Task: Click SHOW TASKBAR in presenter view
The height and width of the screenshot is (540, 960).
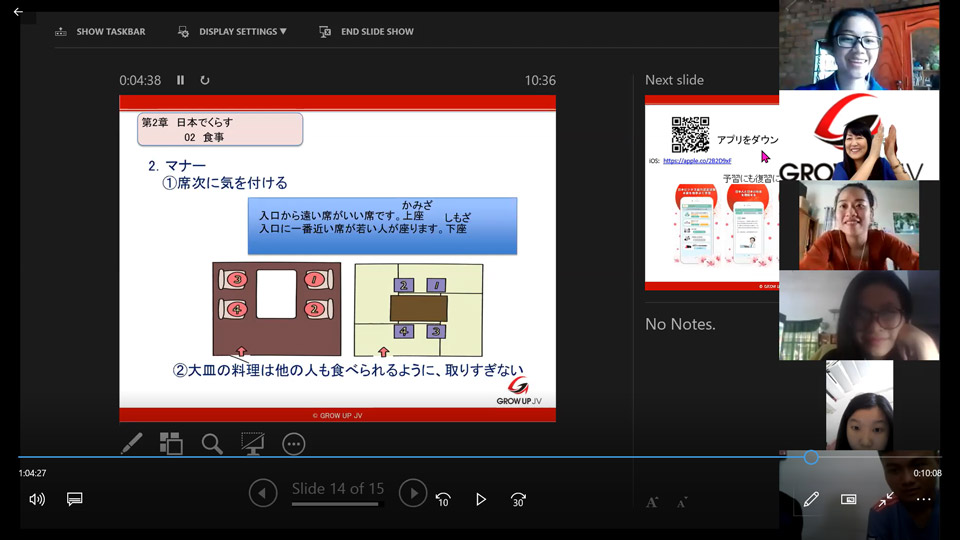Action: (x=100, y=31)
